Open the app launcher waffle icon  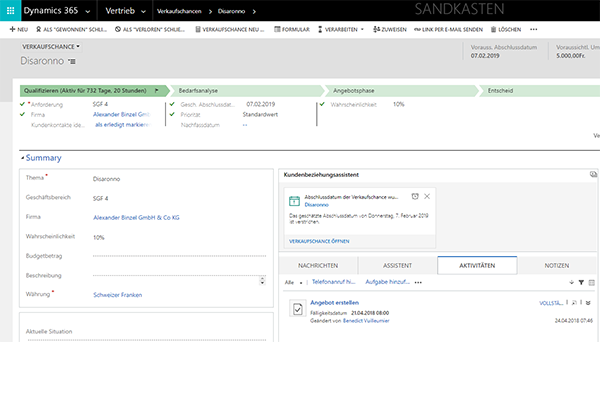[x=10, y=11]
